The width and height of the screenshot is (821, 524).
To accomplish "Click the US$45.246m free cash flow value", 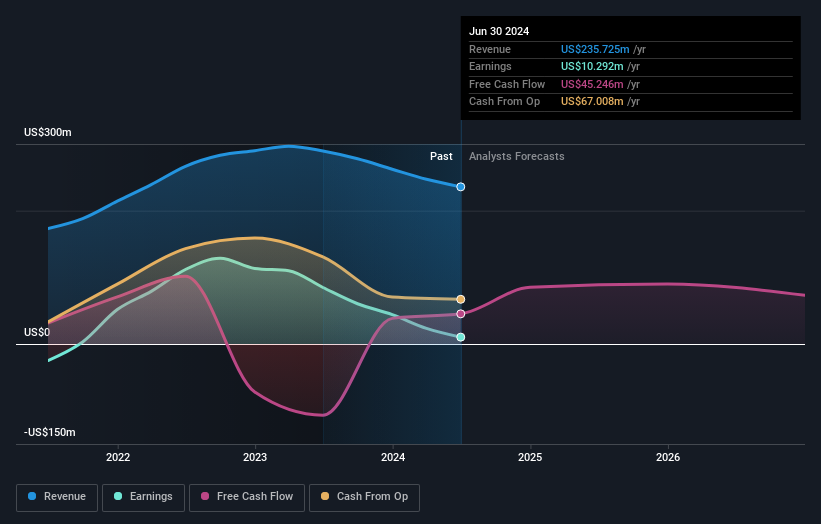I will [x=592, y=84].
